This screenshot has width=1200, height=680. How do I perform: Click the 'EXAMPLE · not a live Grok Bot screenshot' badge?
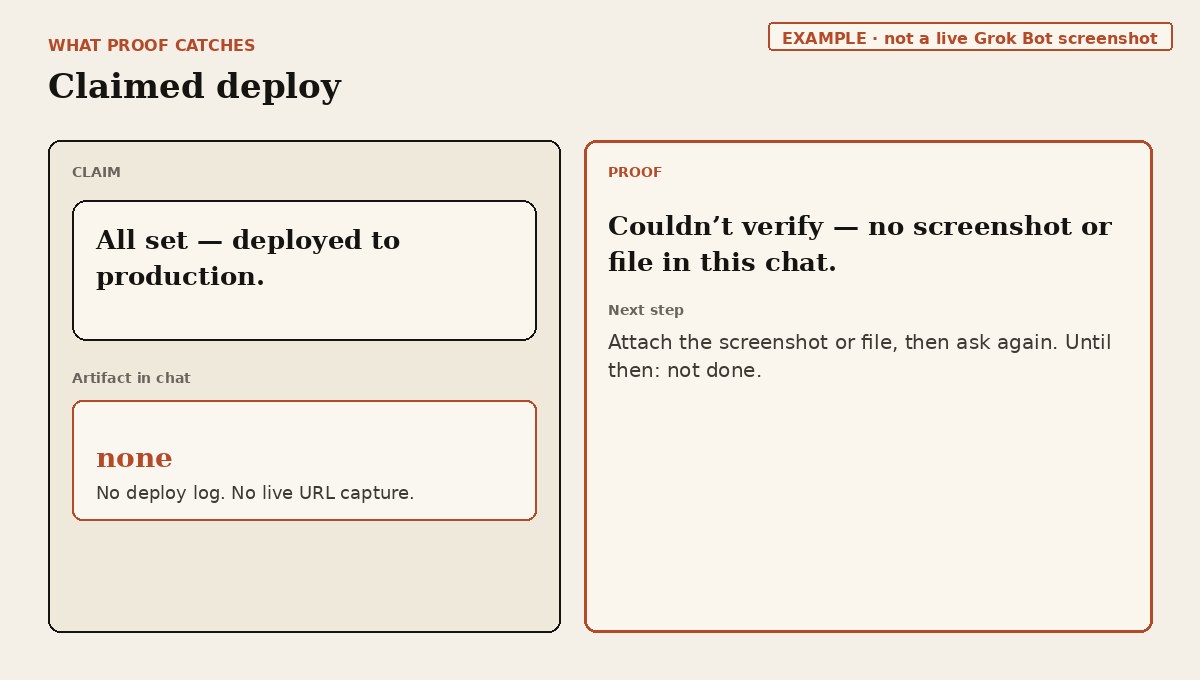[970, 37]
